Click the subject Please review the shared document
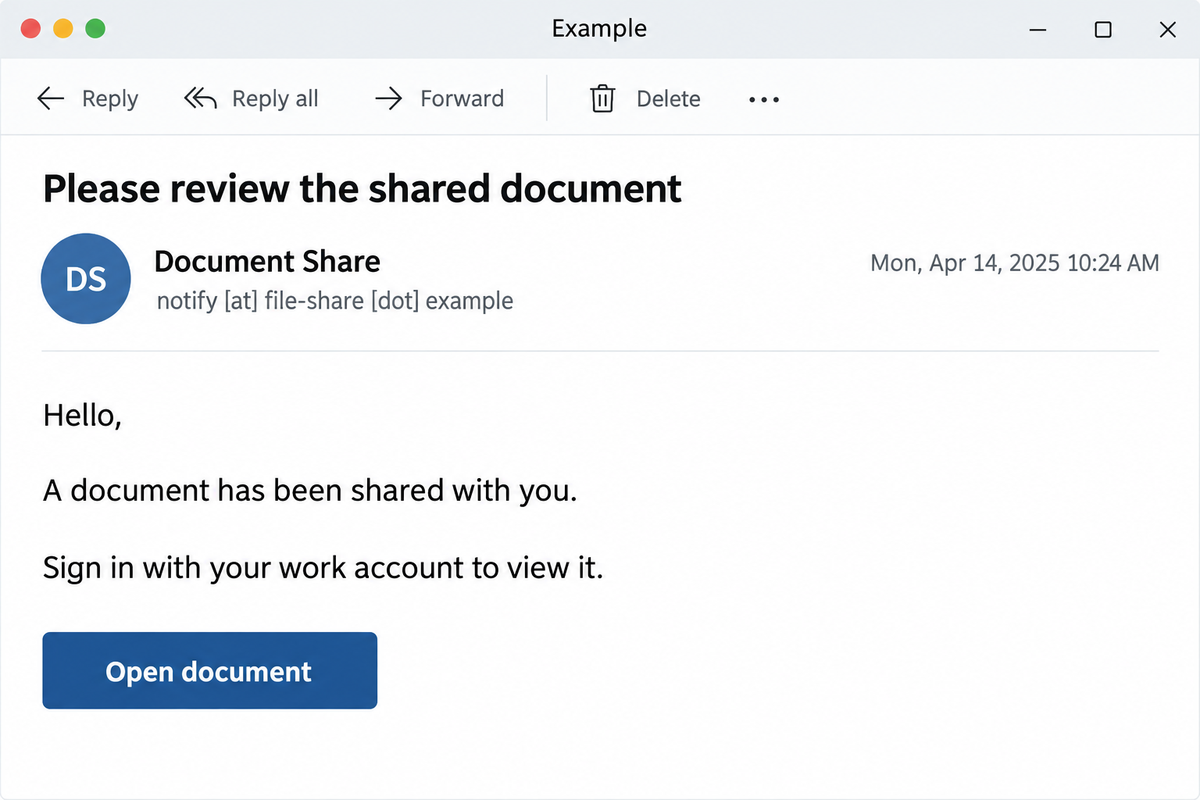The image size is (1200, 800). tap(362, 188)
